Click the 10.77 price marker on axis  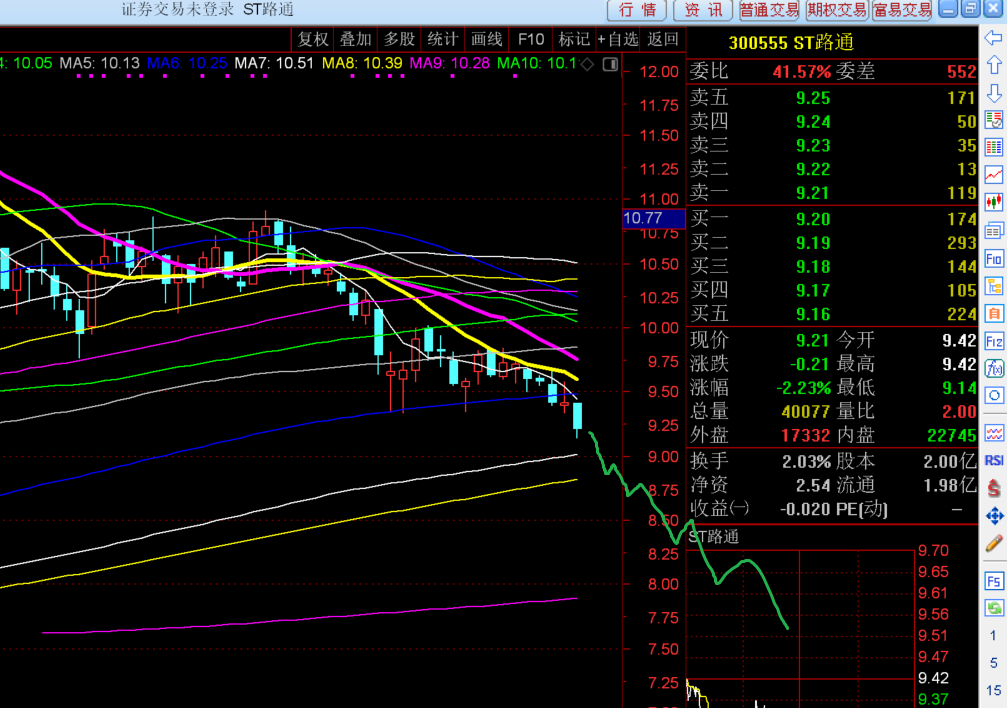653,218
